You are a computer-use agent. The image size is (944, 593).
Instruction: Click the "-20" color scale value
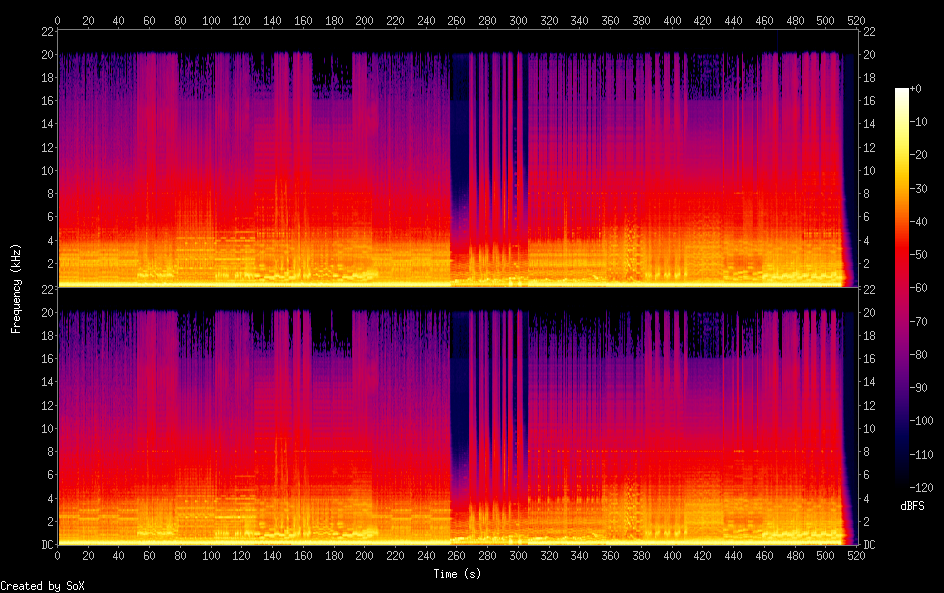[x=919, y=155]
